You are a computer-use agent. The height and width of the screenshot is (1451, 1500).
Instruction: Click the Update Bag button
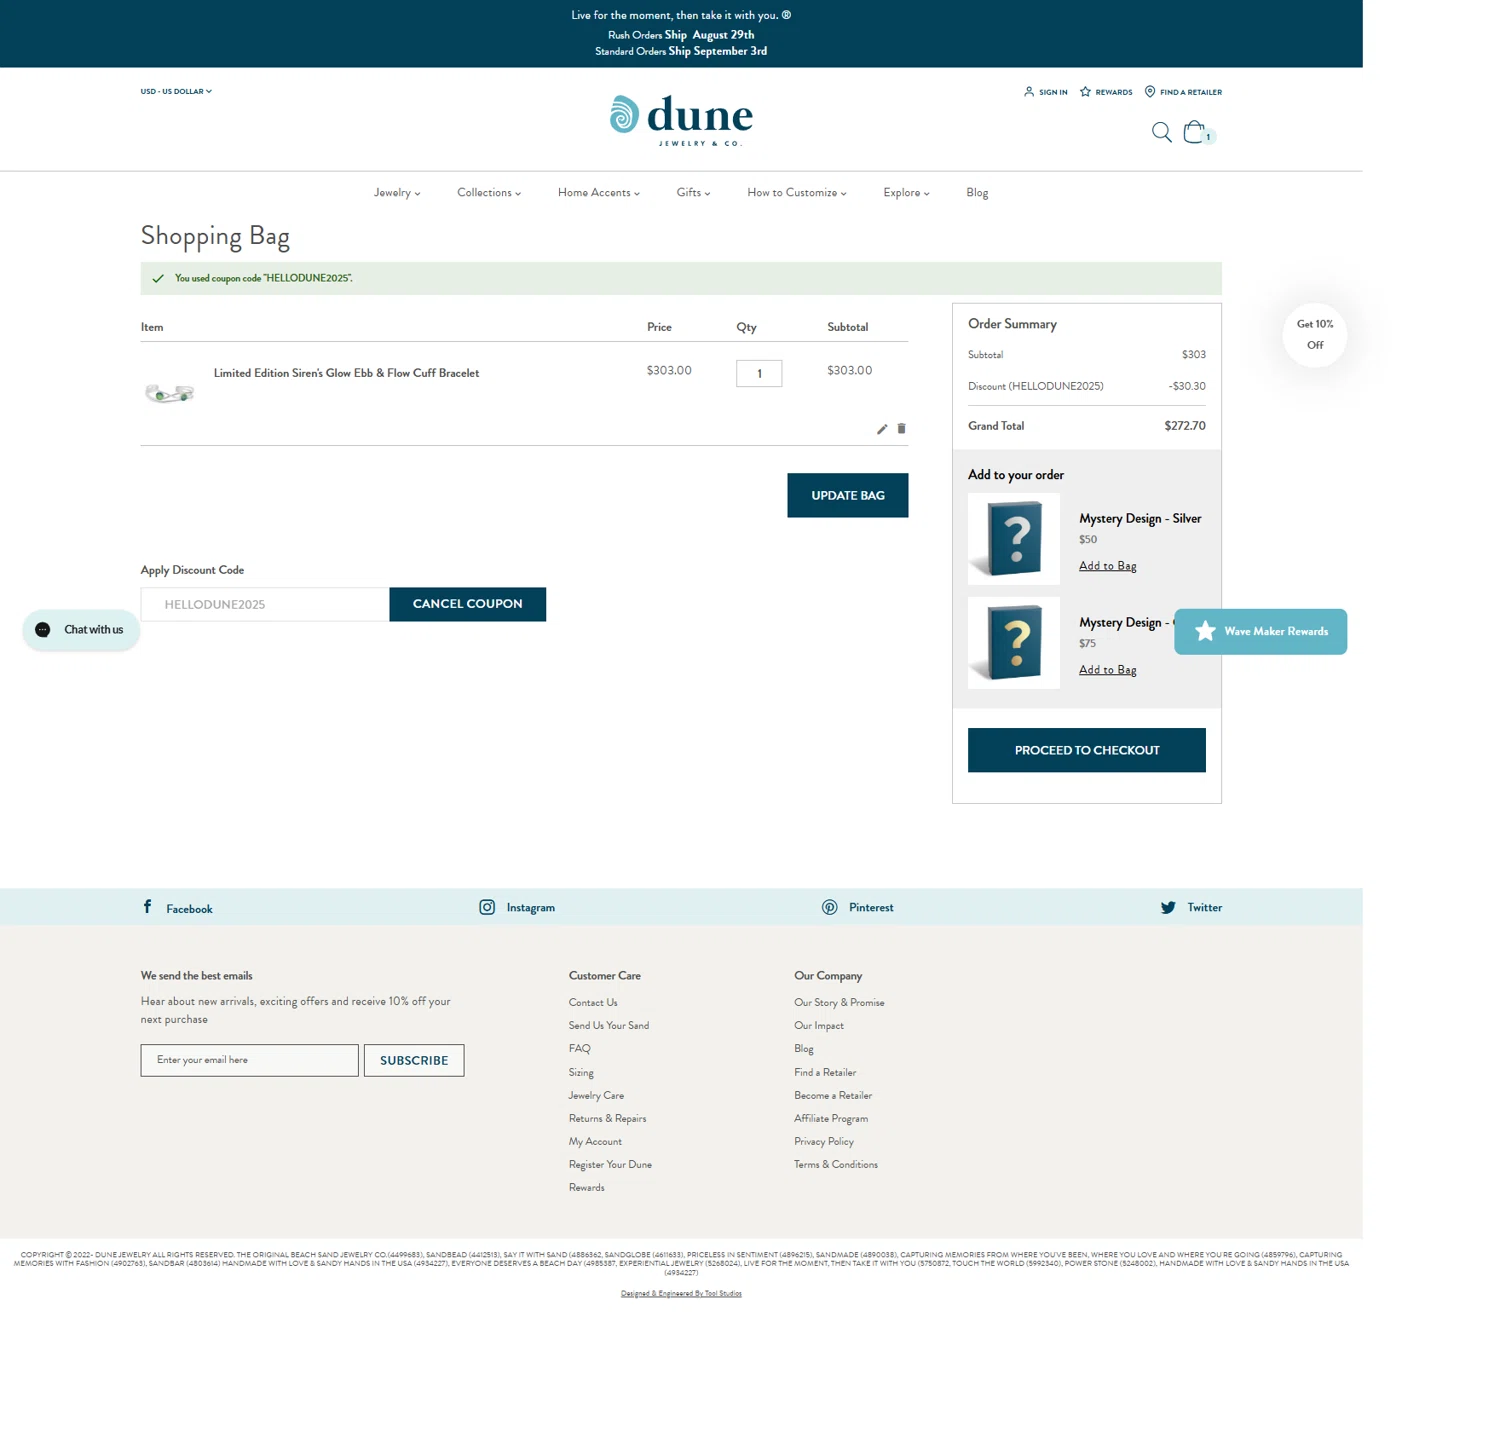point(847,495)
